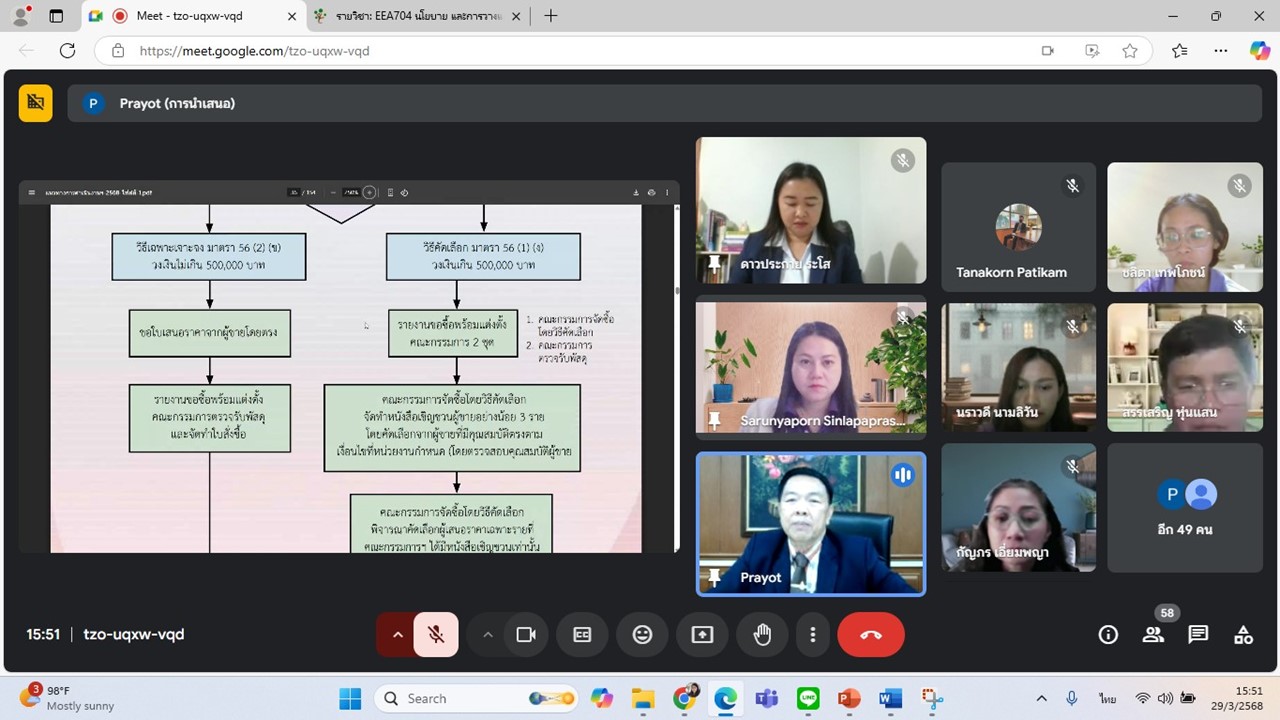Open the weather widget showing 98°F
This screenshot has width=1280, height=720.
pos(68,698)
